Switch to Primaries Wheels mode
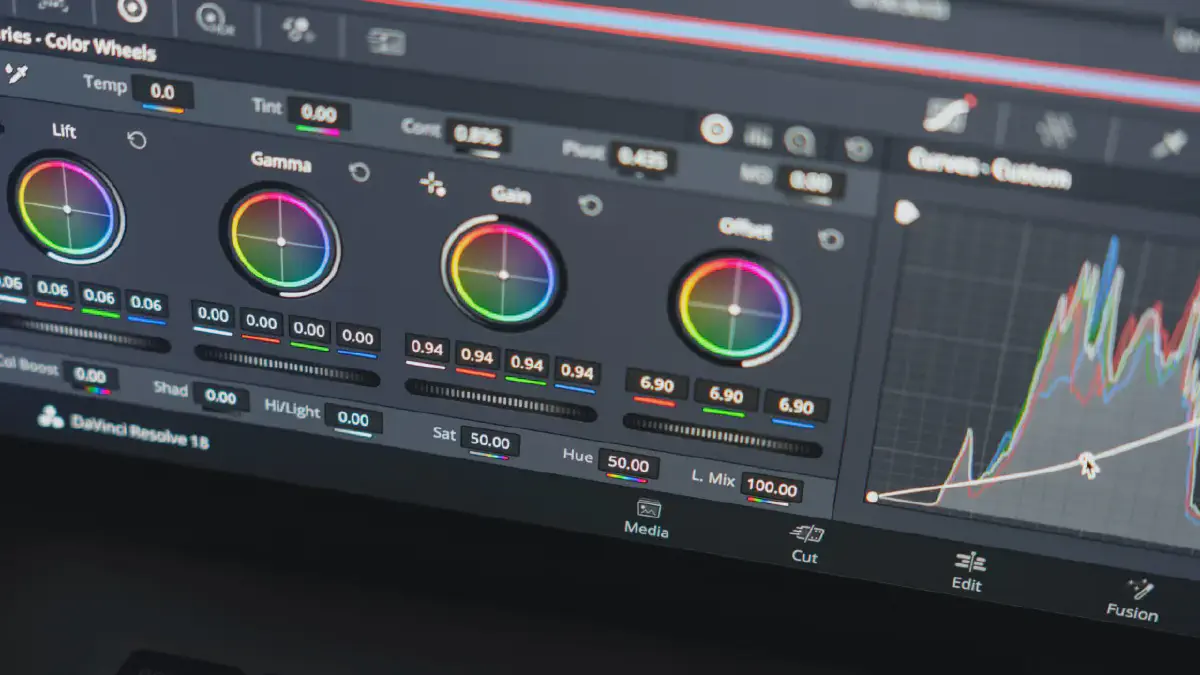Screen dimensions: 1200x675 [x=715, y=129]
